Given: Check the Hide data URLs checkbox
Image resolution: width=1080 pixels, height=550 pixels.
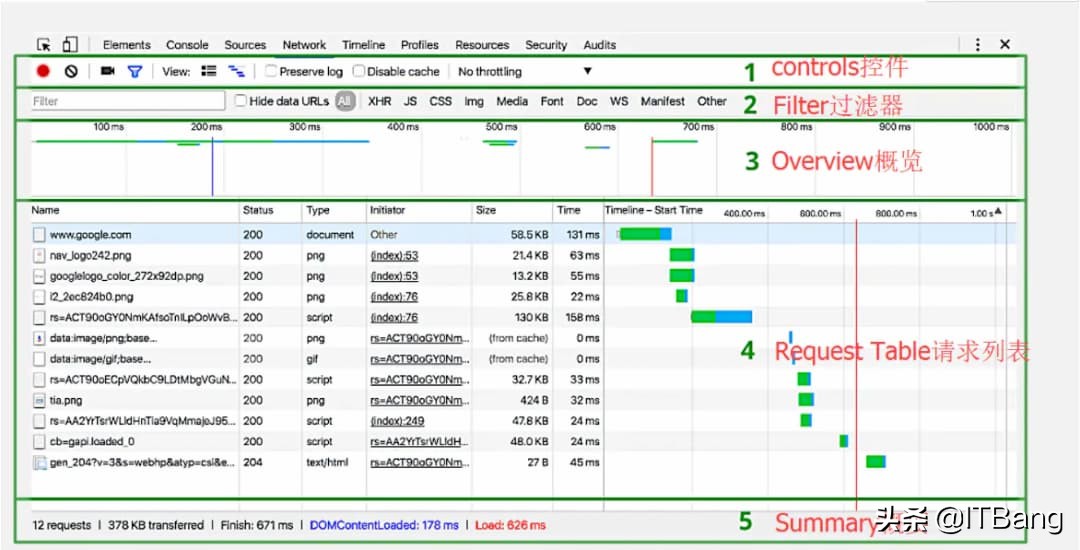Looking at the screenshot, I should pyautogui.click(x=241, y=101).
